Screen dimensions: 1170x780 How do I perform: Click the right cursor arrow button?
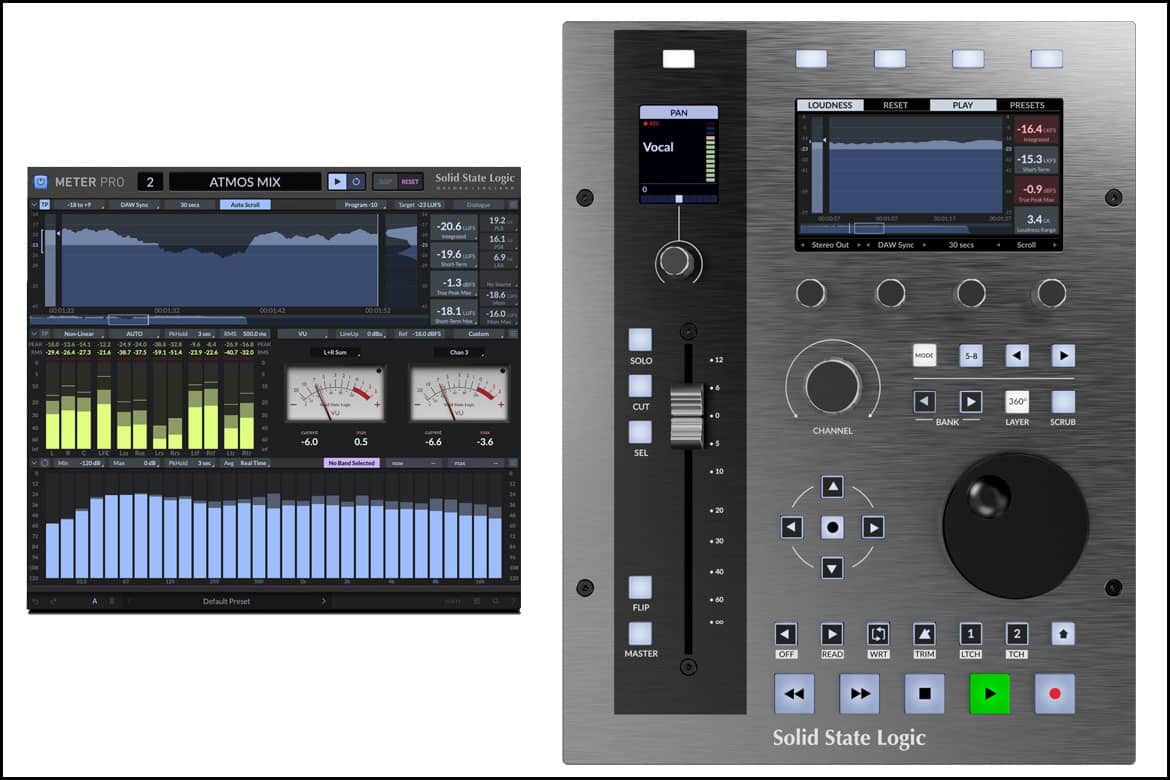[873, 528]
